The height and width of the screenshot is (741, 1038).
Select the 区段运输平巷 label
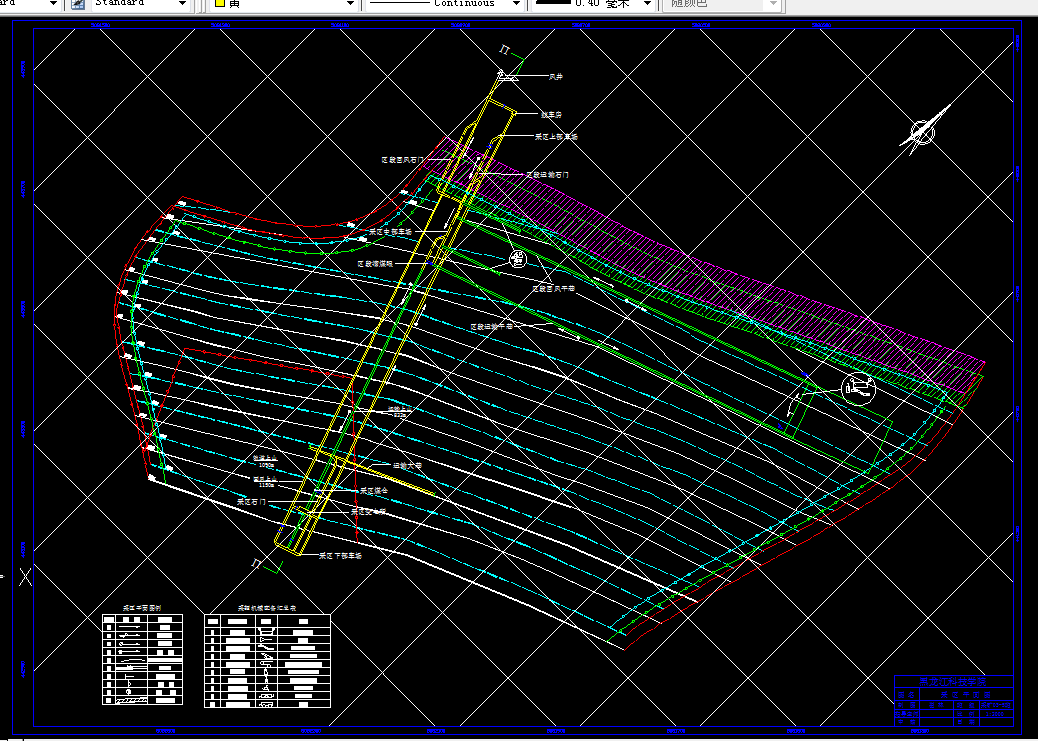491,326
